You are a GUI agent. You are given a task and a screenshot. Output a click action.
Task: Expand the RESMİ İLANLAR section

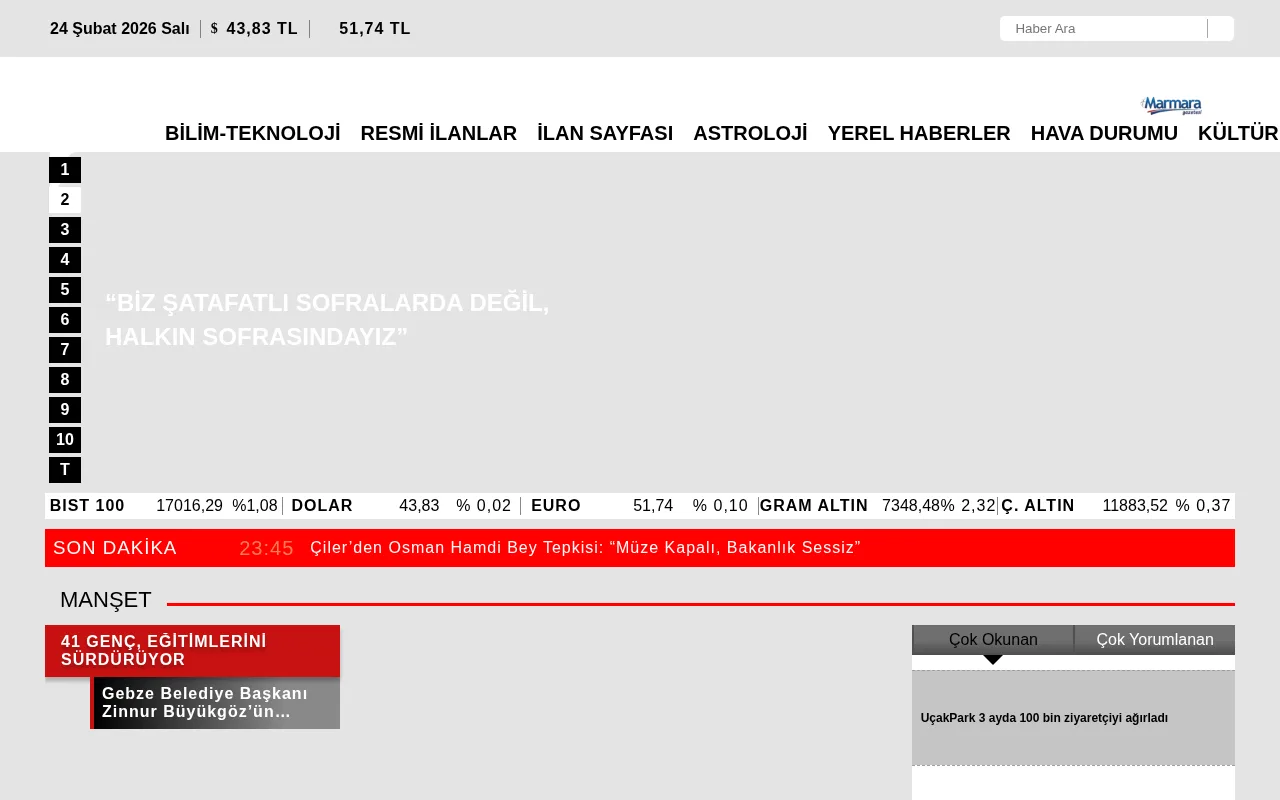(439, 133)
